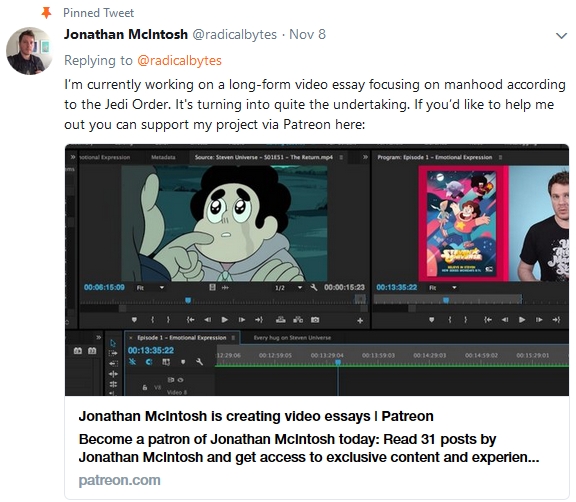Open Jonathan McIntosh's profile avatar

point(29,50)
